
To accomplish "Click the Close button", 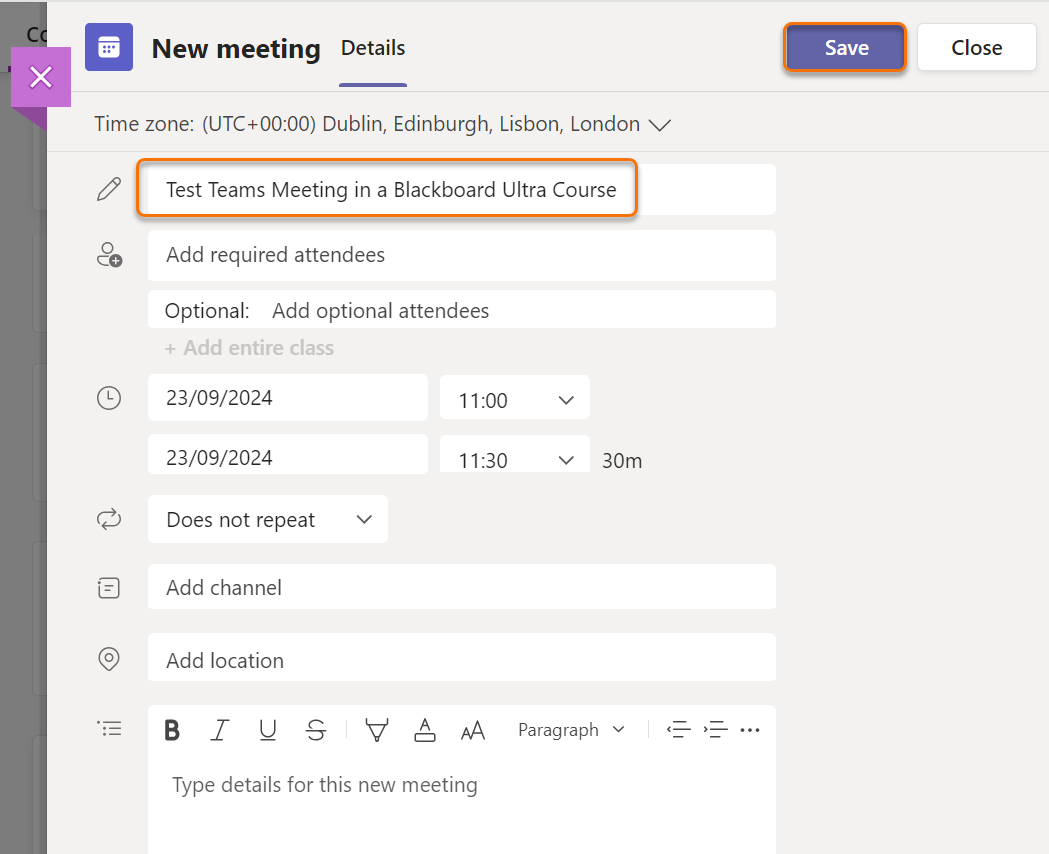I will click(x=976, y=48).
